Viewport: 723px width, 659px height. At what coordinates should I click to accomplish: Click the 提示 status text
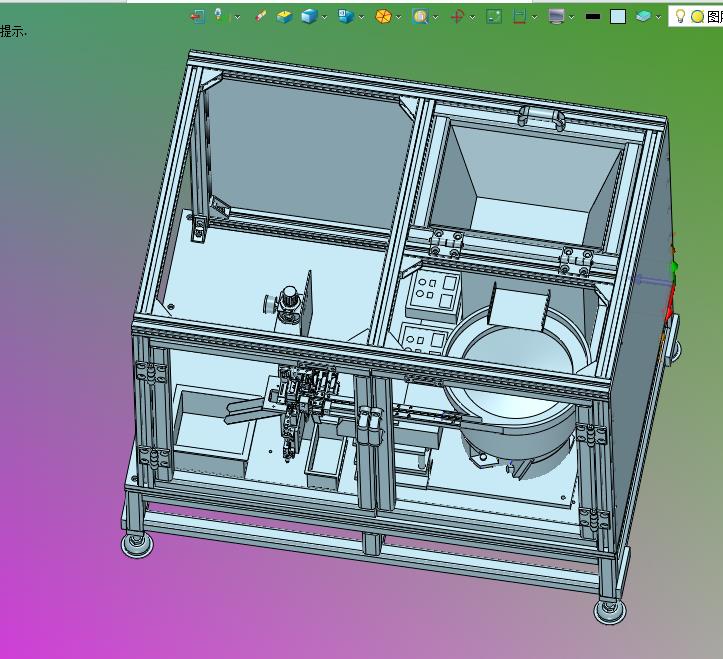pos(13,31)
